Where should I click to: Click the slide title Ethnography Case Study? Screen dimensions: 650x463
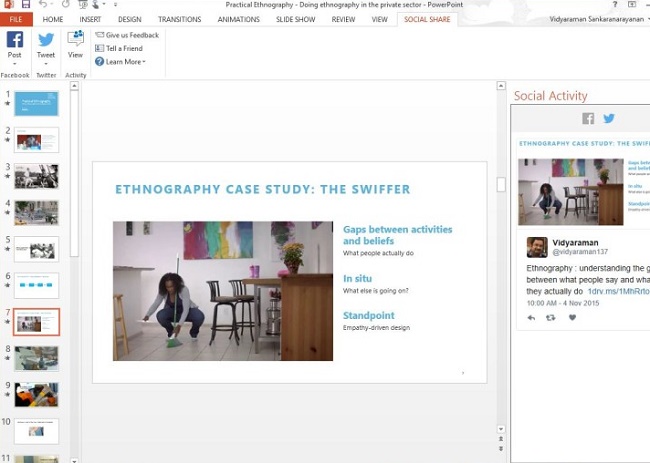point(263,189)
